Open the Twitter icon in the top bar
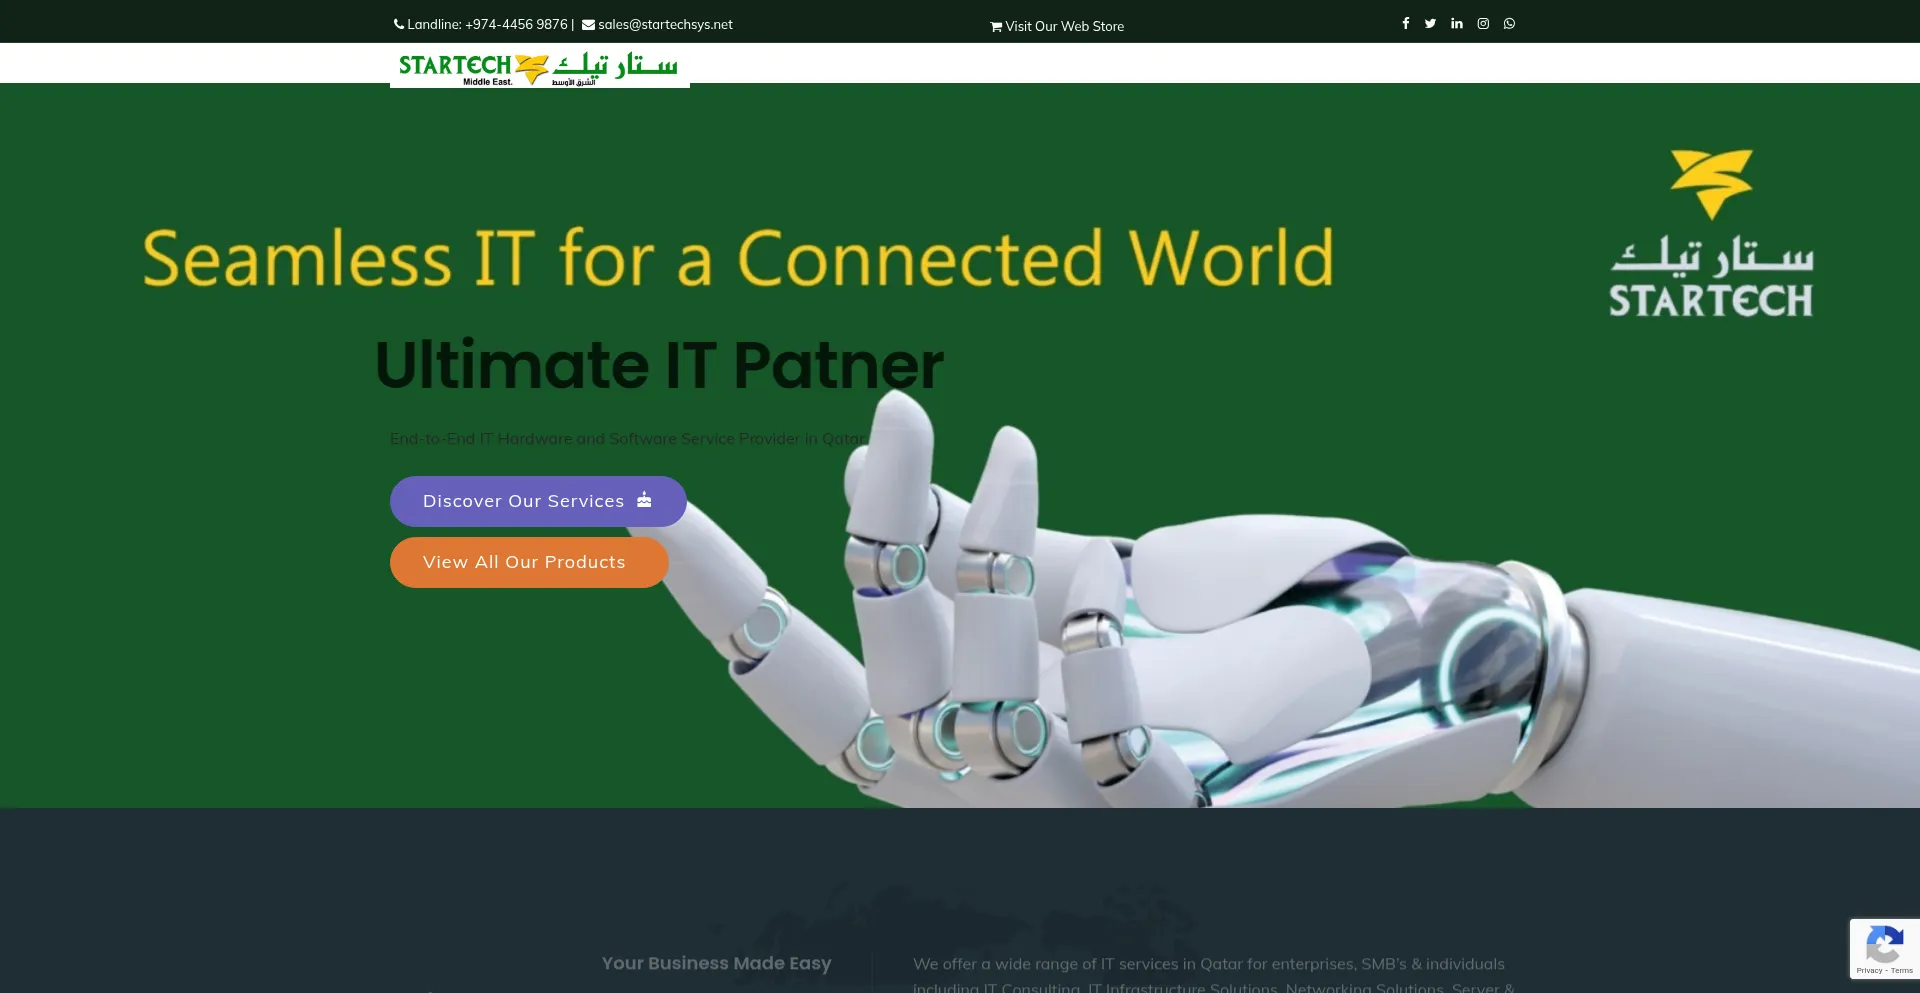1920x993 pixels. [1430, 23]
